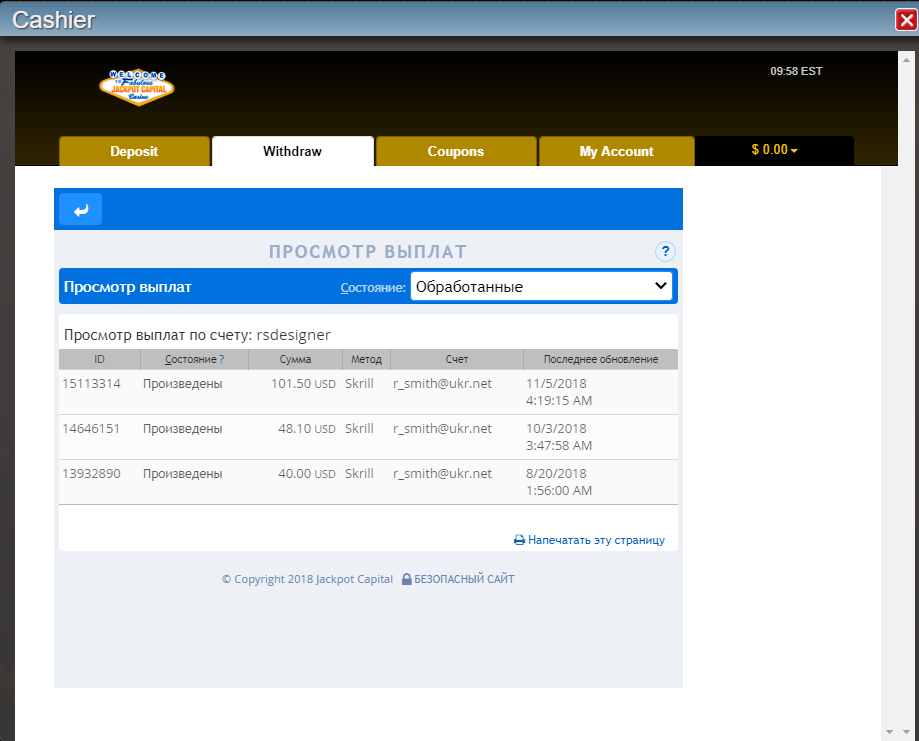Image resolution: width=919 pixels, height=741 pixels.
Task: Click the Jackpot Capital casino logo
Action: tap(137, 87)
